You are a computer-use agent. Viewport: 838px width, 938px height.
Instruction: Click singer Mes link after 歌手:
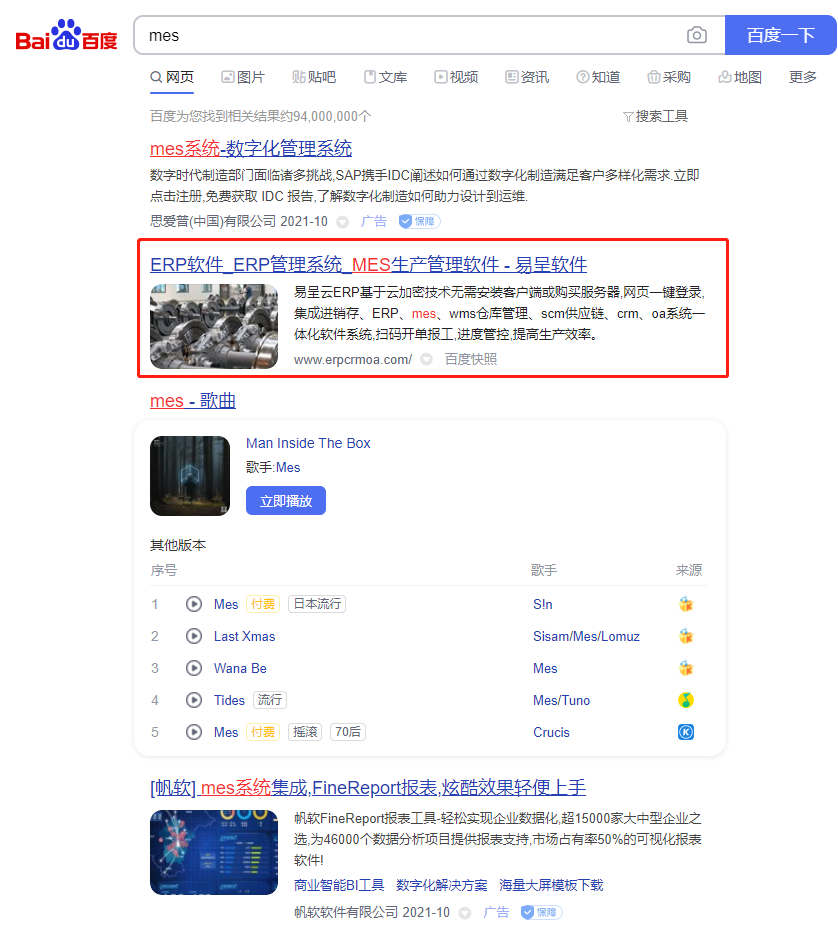point(288,468)
